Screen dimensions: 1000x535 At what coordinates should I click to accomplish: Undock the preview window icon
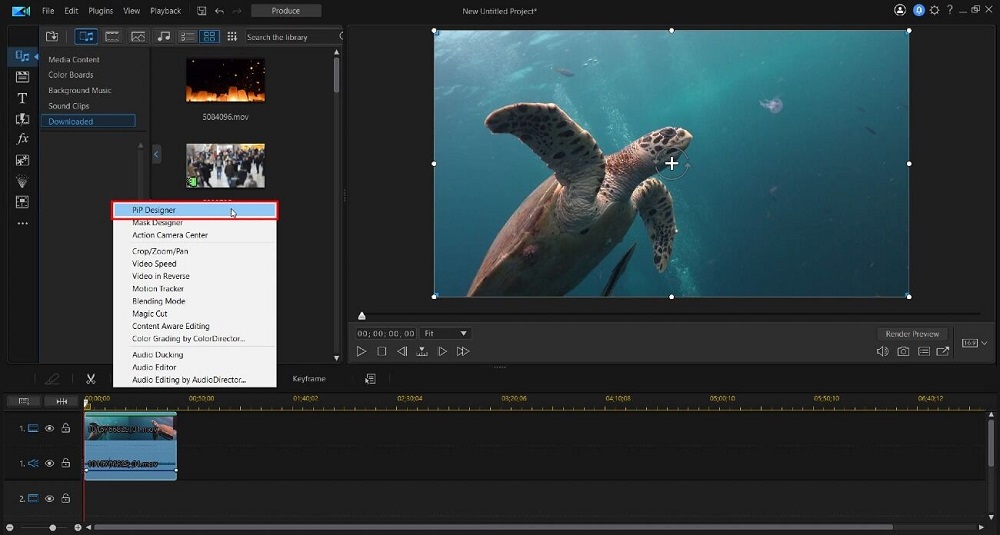point(943,351)
